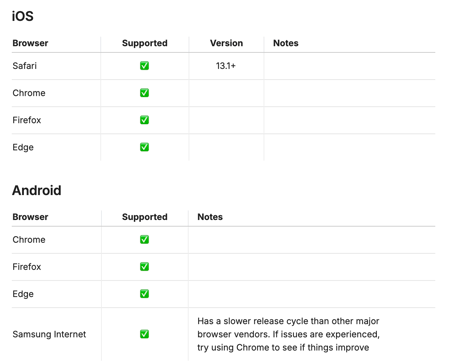
Task: Click the green check mark for Samsung Internet
Action: 144,334
